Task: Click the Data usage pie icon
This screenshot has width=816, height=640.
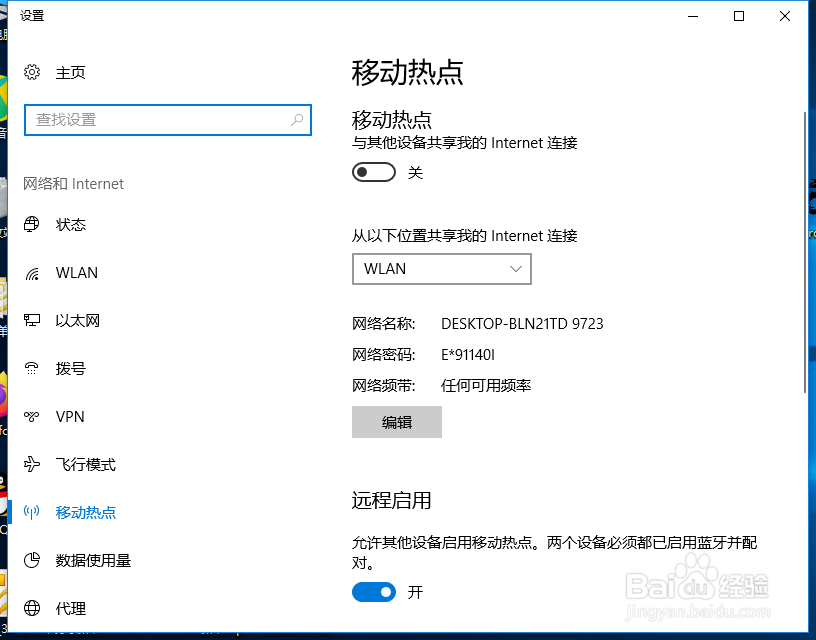Action: pyautogui.click(x=32, y=560)
